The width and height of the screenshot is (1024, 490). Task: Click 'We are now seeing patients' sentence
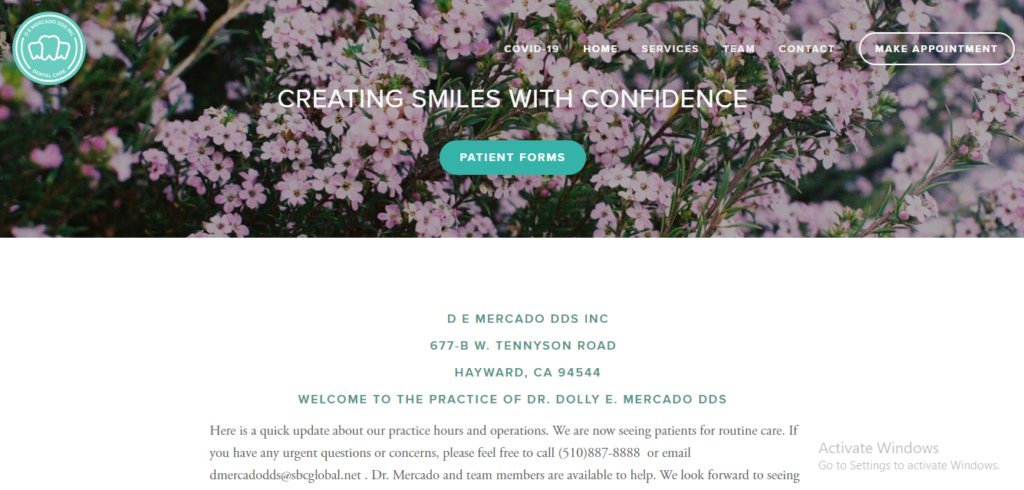pyautogui.click(x=667, y=431)
